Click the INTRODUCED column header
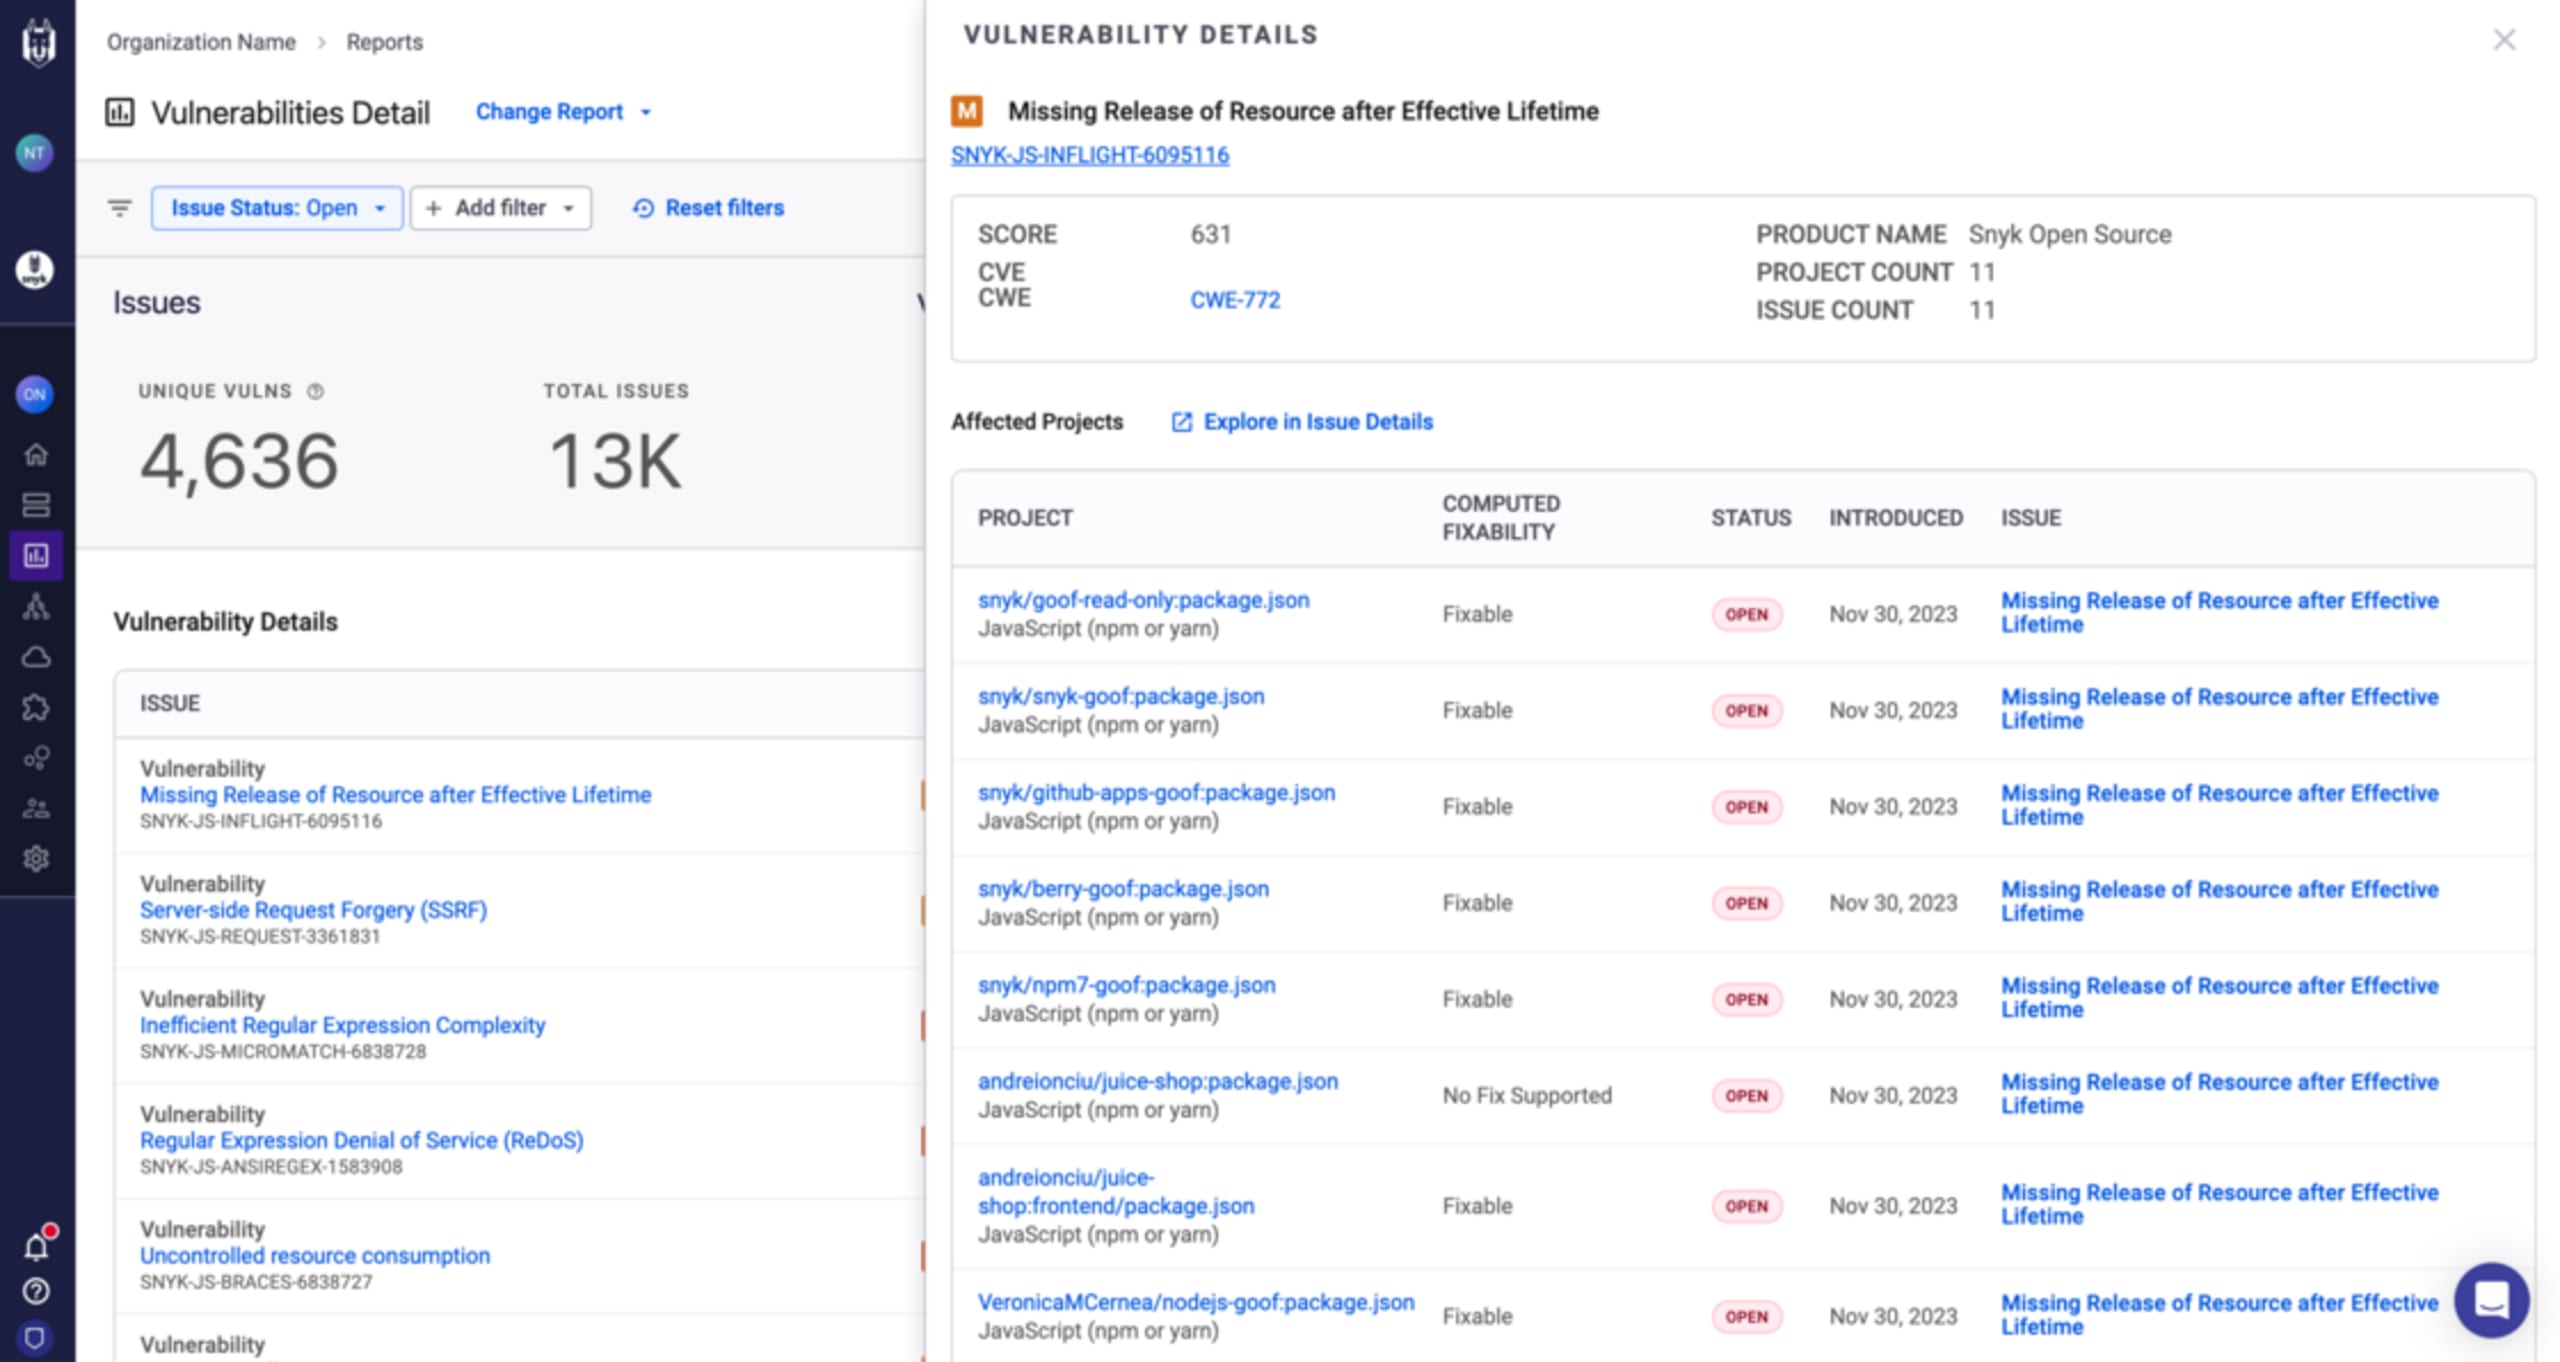Viewport: 2560px width, 1362px height. (1896, 518)
